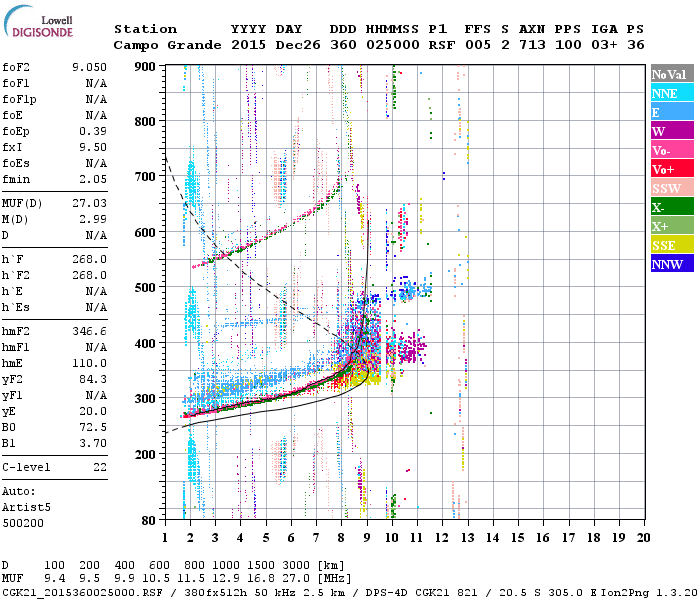Click the yF2 value 84.3
This screenshot has height=600, width=700.
(x=93, y=379)
